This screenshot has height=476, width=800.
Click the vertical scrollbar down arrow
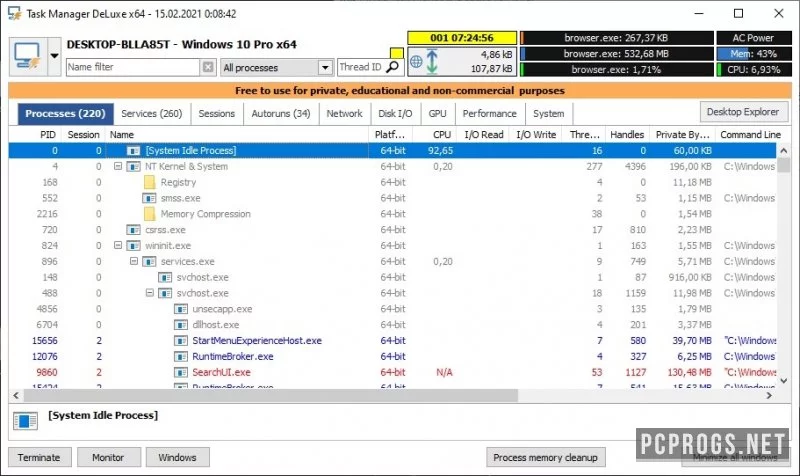click(784, 381)
